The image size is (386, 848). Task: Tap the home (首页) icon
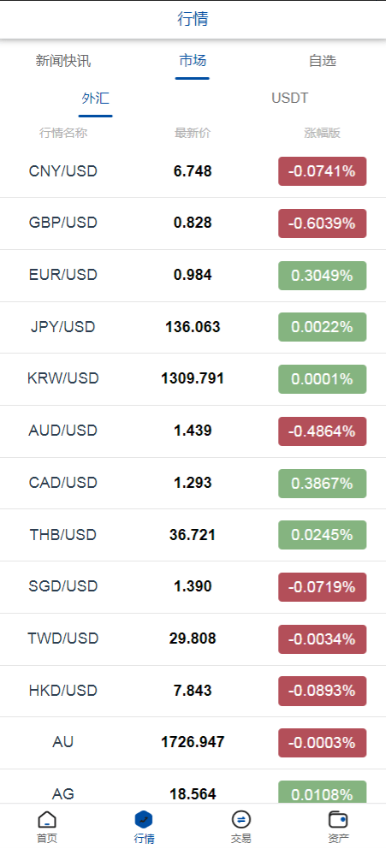(x=47, y=820)
